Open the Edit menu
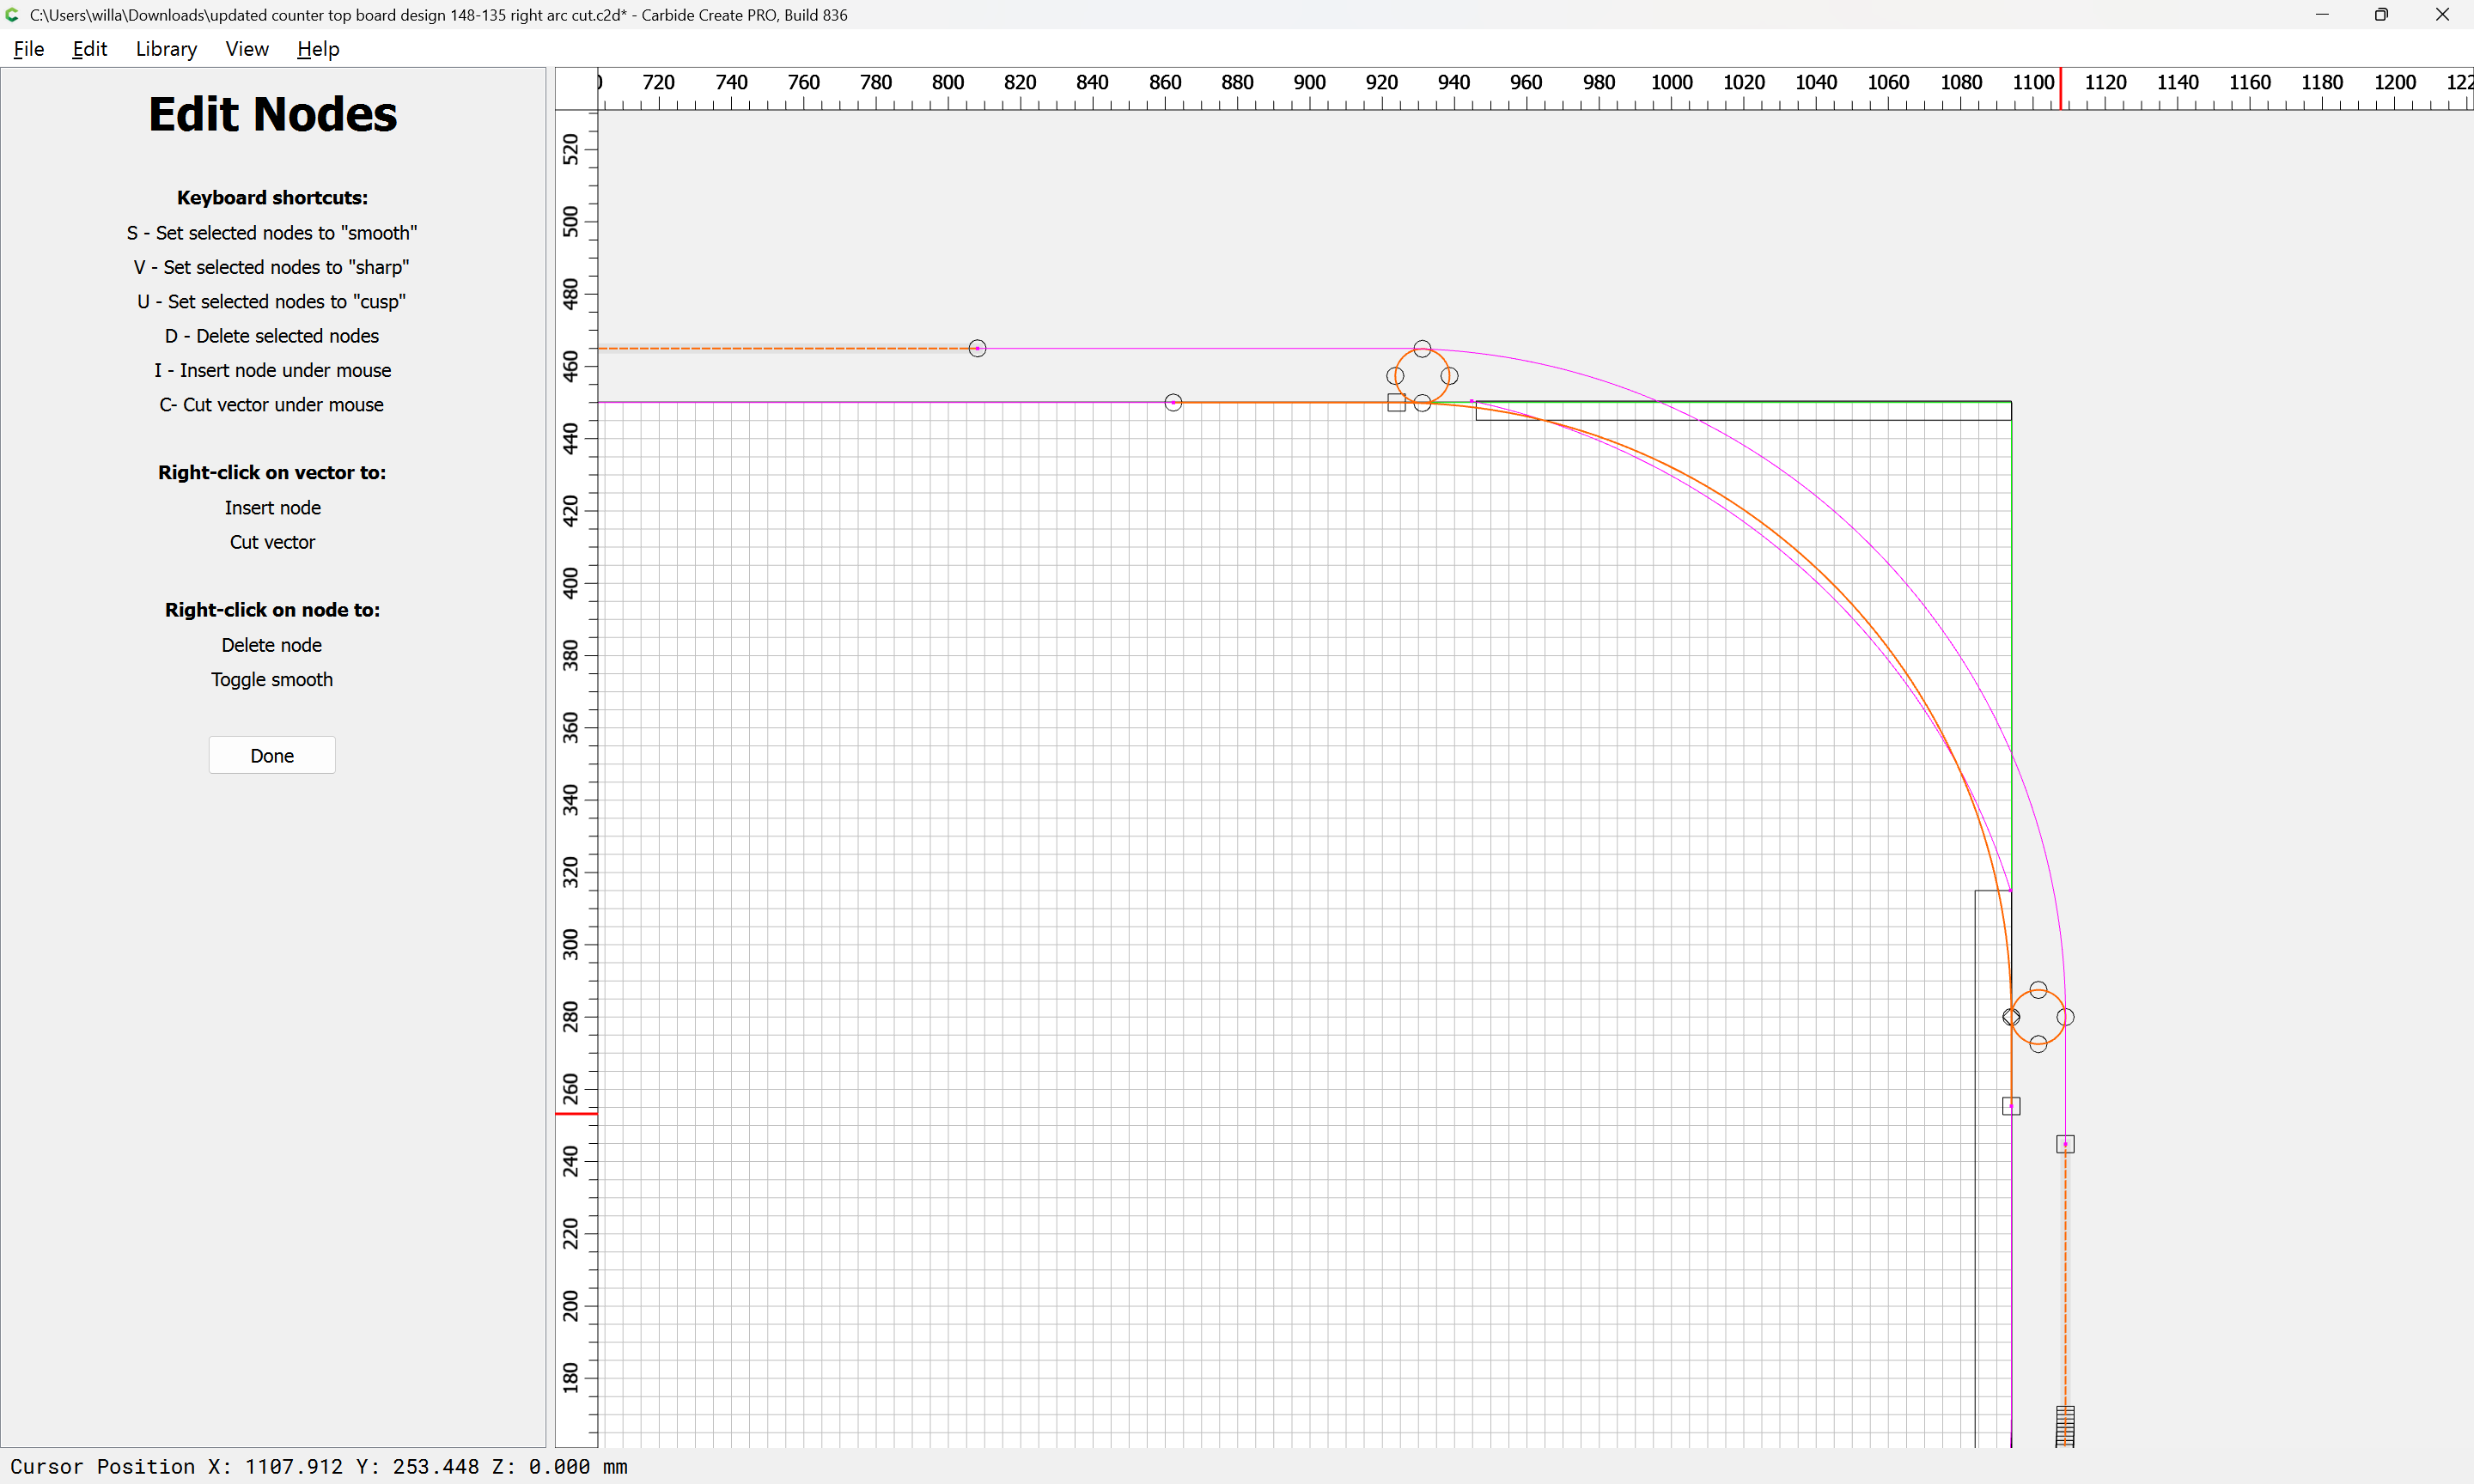Viewport: 2474px width, 1484px height. pyautogui.click(x=89, y=49)
